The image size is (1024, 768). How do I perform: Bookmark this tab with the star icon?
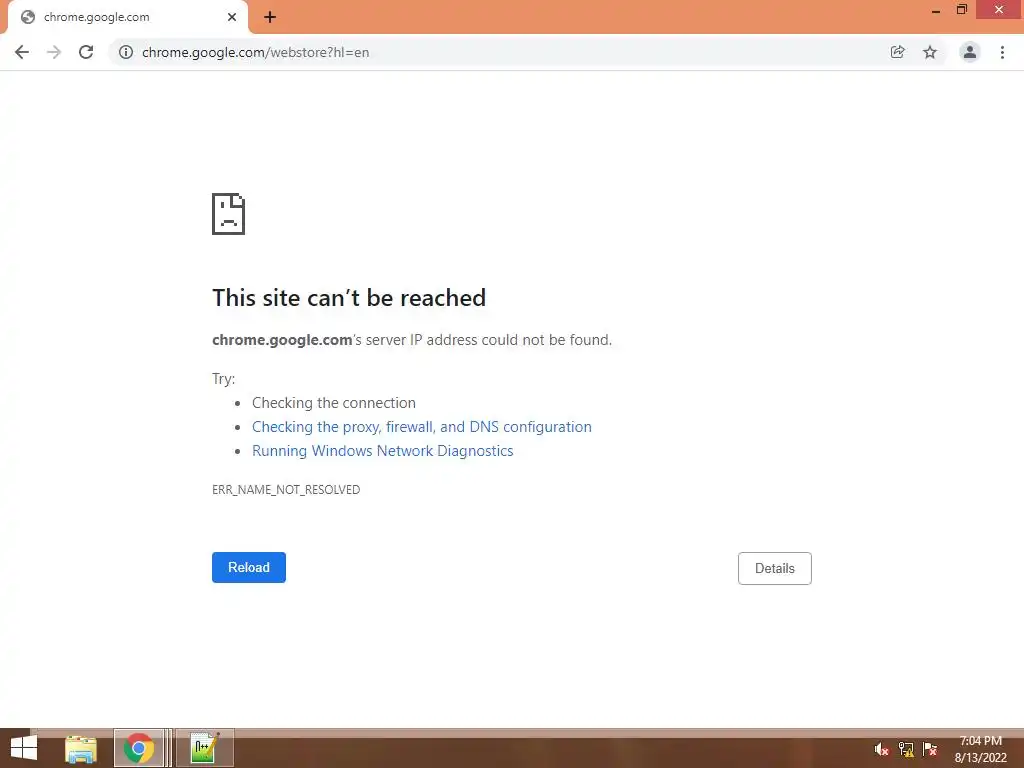point(930,52)
